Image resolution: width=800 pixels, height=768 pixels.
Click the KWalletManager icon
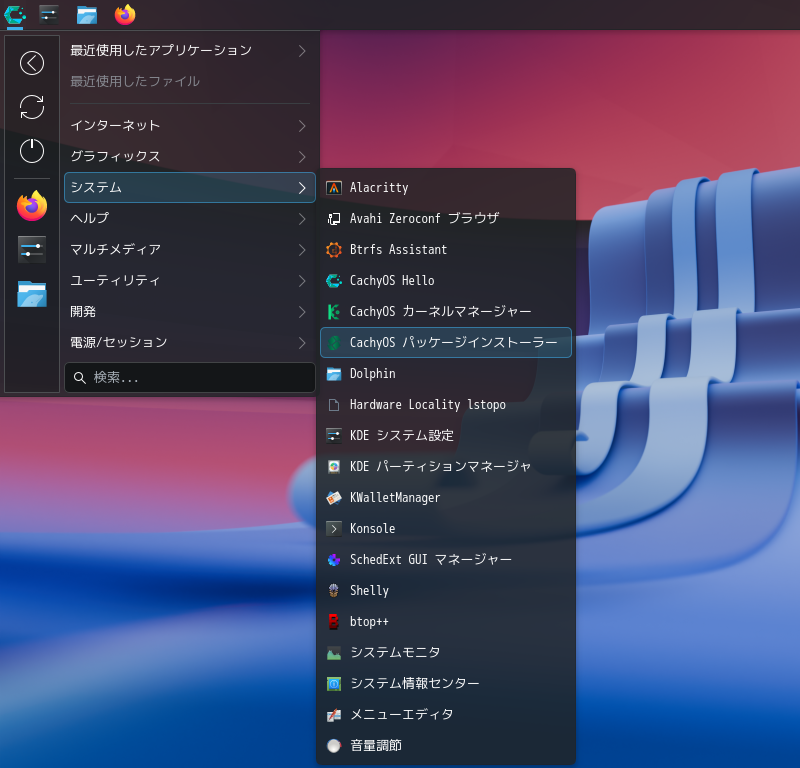click(x=334, y=498)
